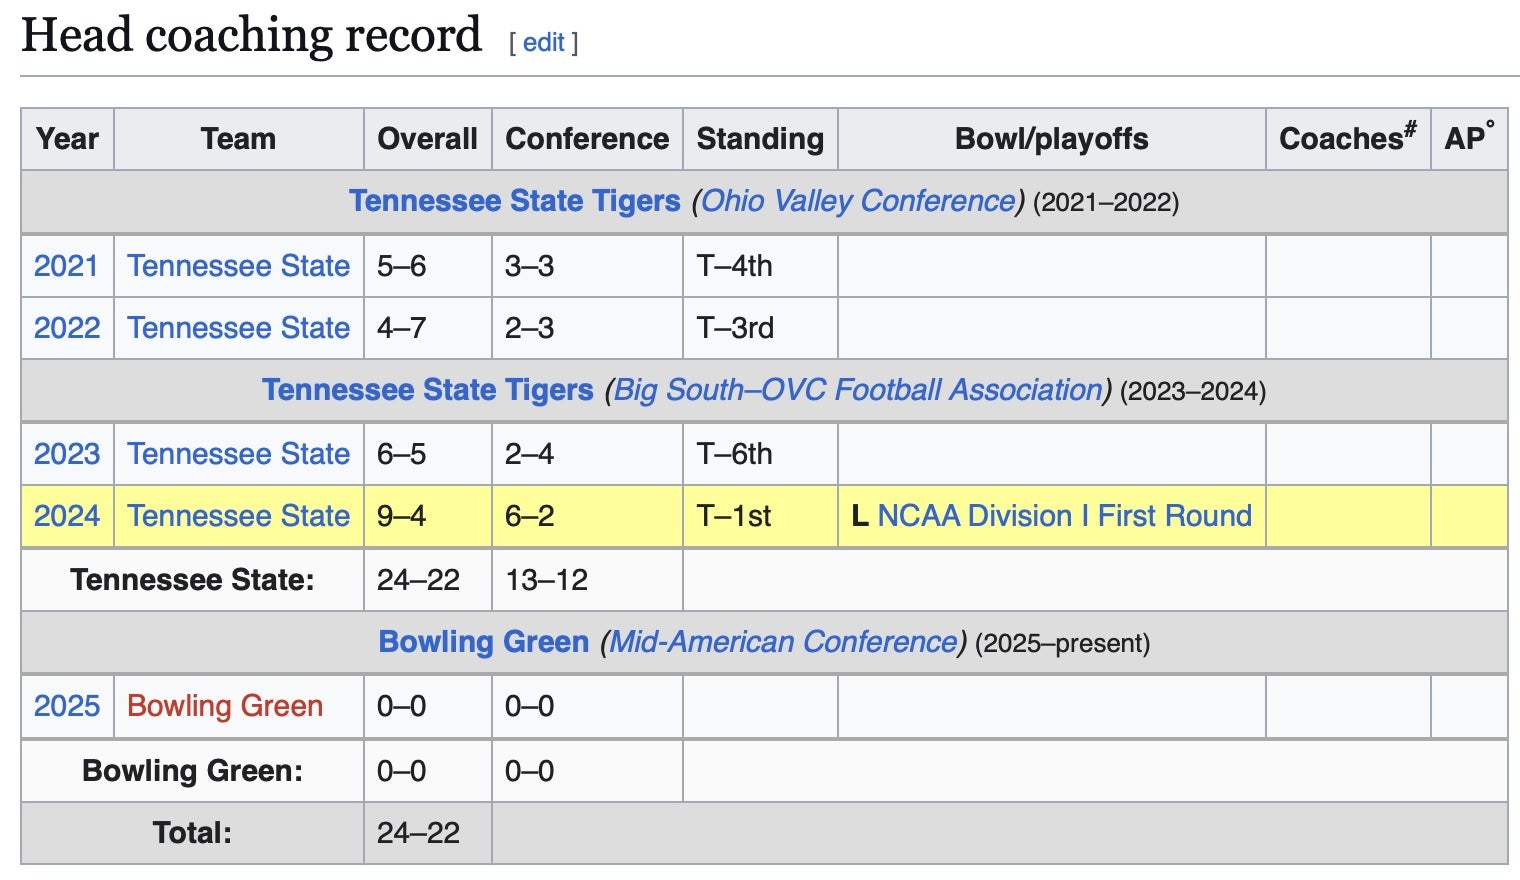Click Tennessee State in the 2021 row

[238, 266]
